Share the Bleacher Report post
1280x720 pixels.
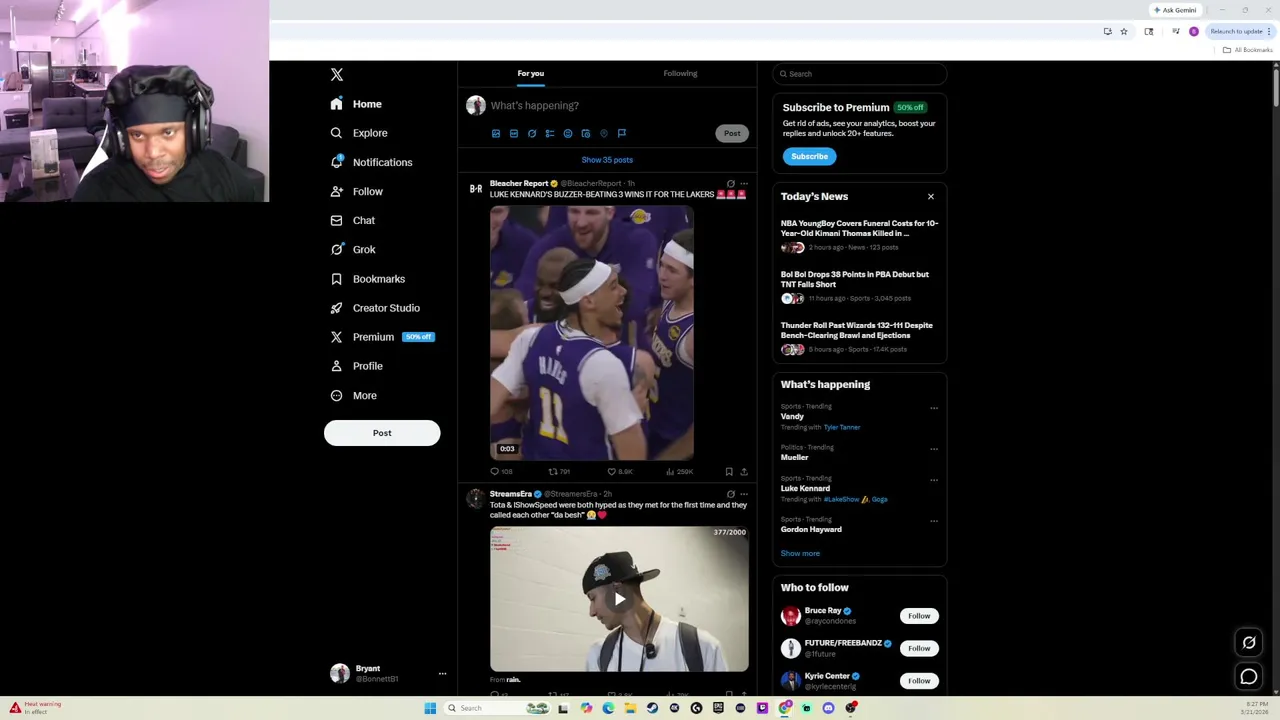tap(744, 472)
